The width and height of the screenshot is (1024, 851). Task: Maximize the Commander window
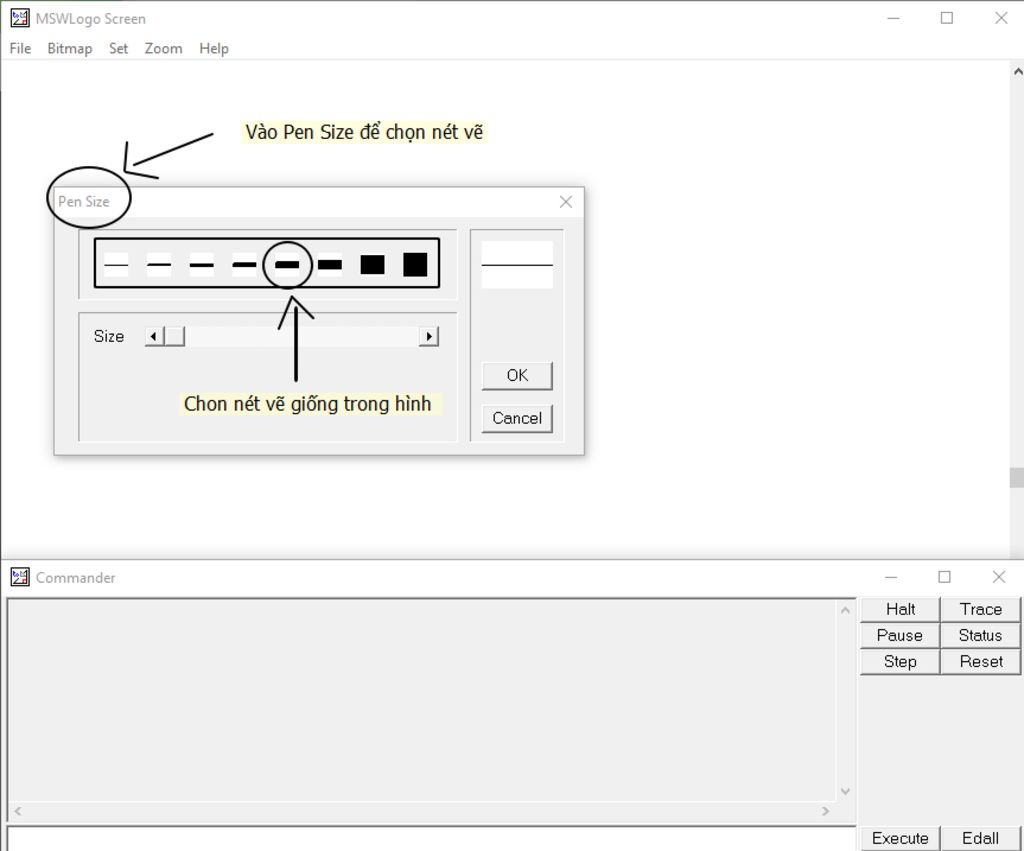(x=944, y=577)
